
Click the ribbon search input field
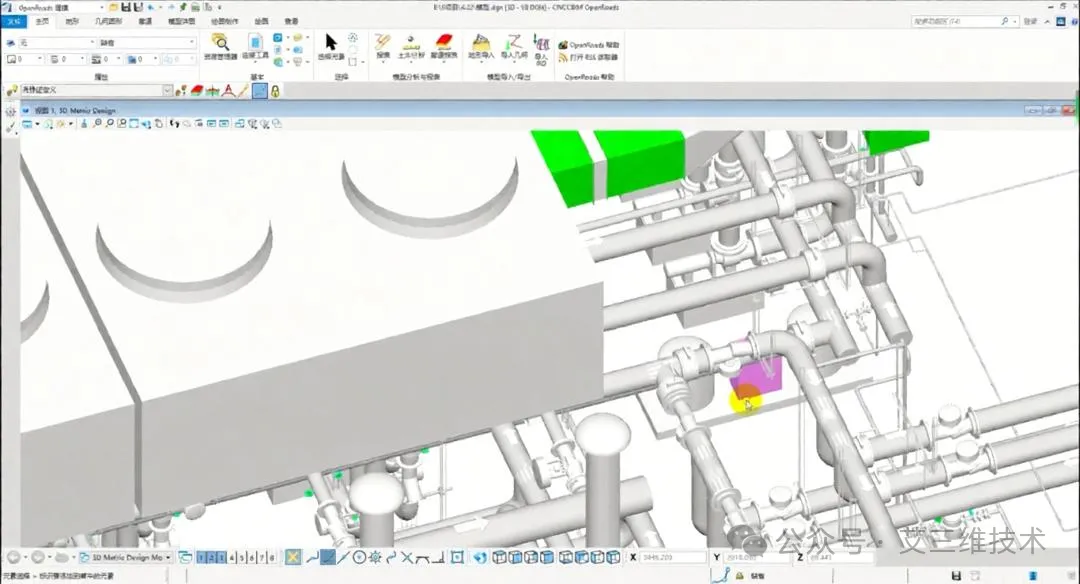click(x=955, y=21)
